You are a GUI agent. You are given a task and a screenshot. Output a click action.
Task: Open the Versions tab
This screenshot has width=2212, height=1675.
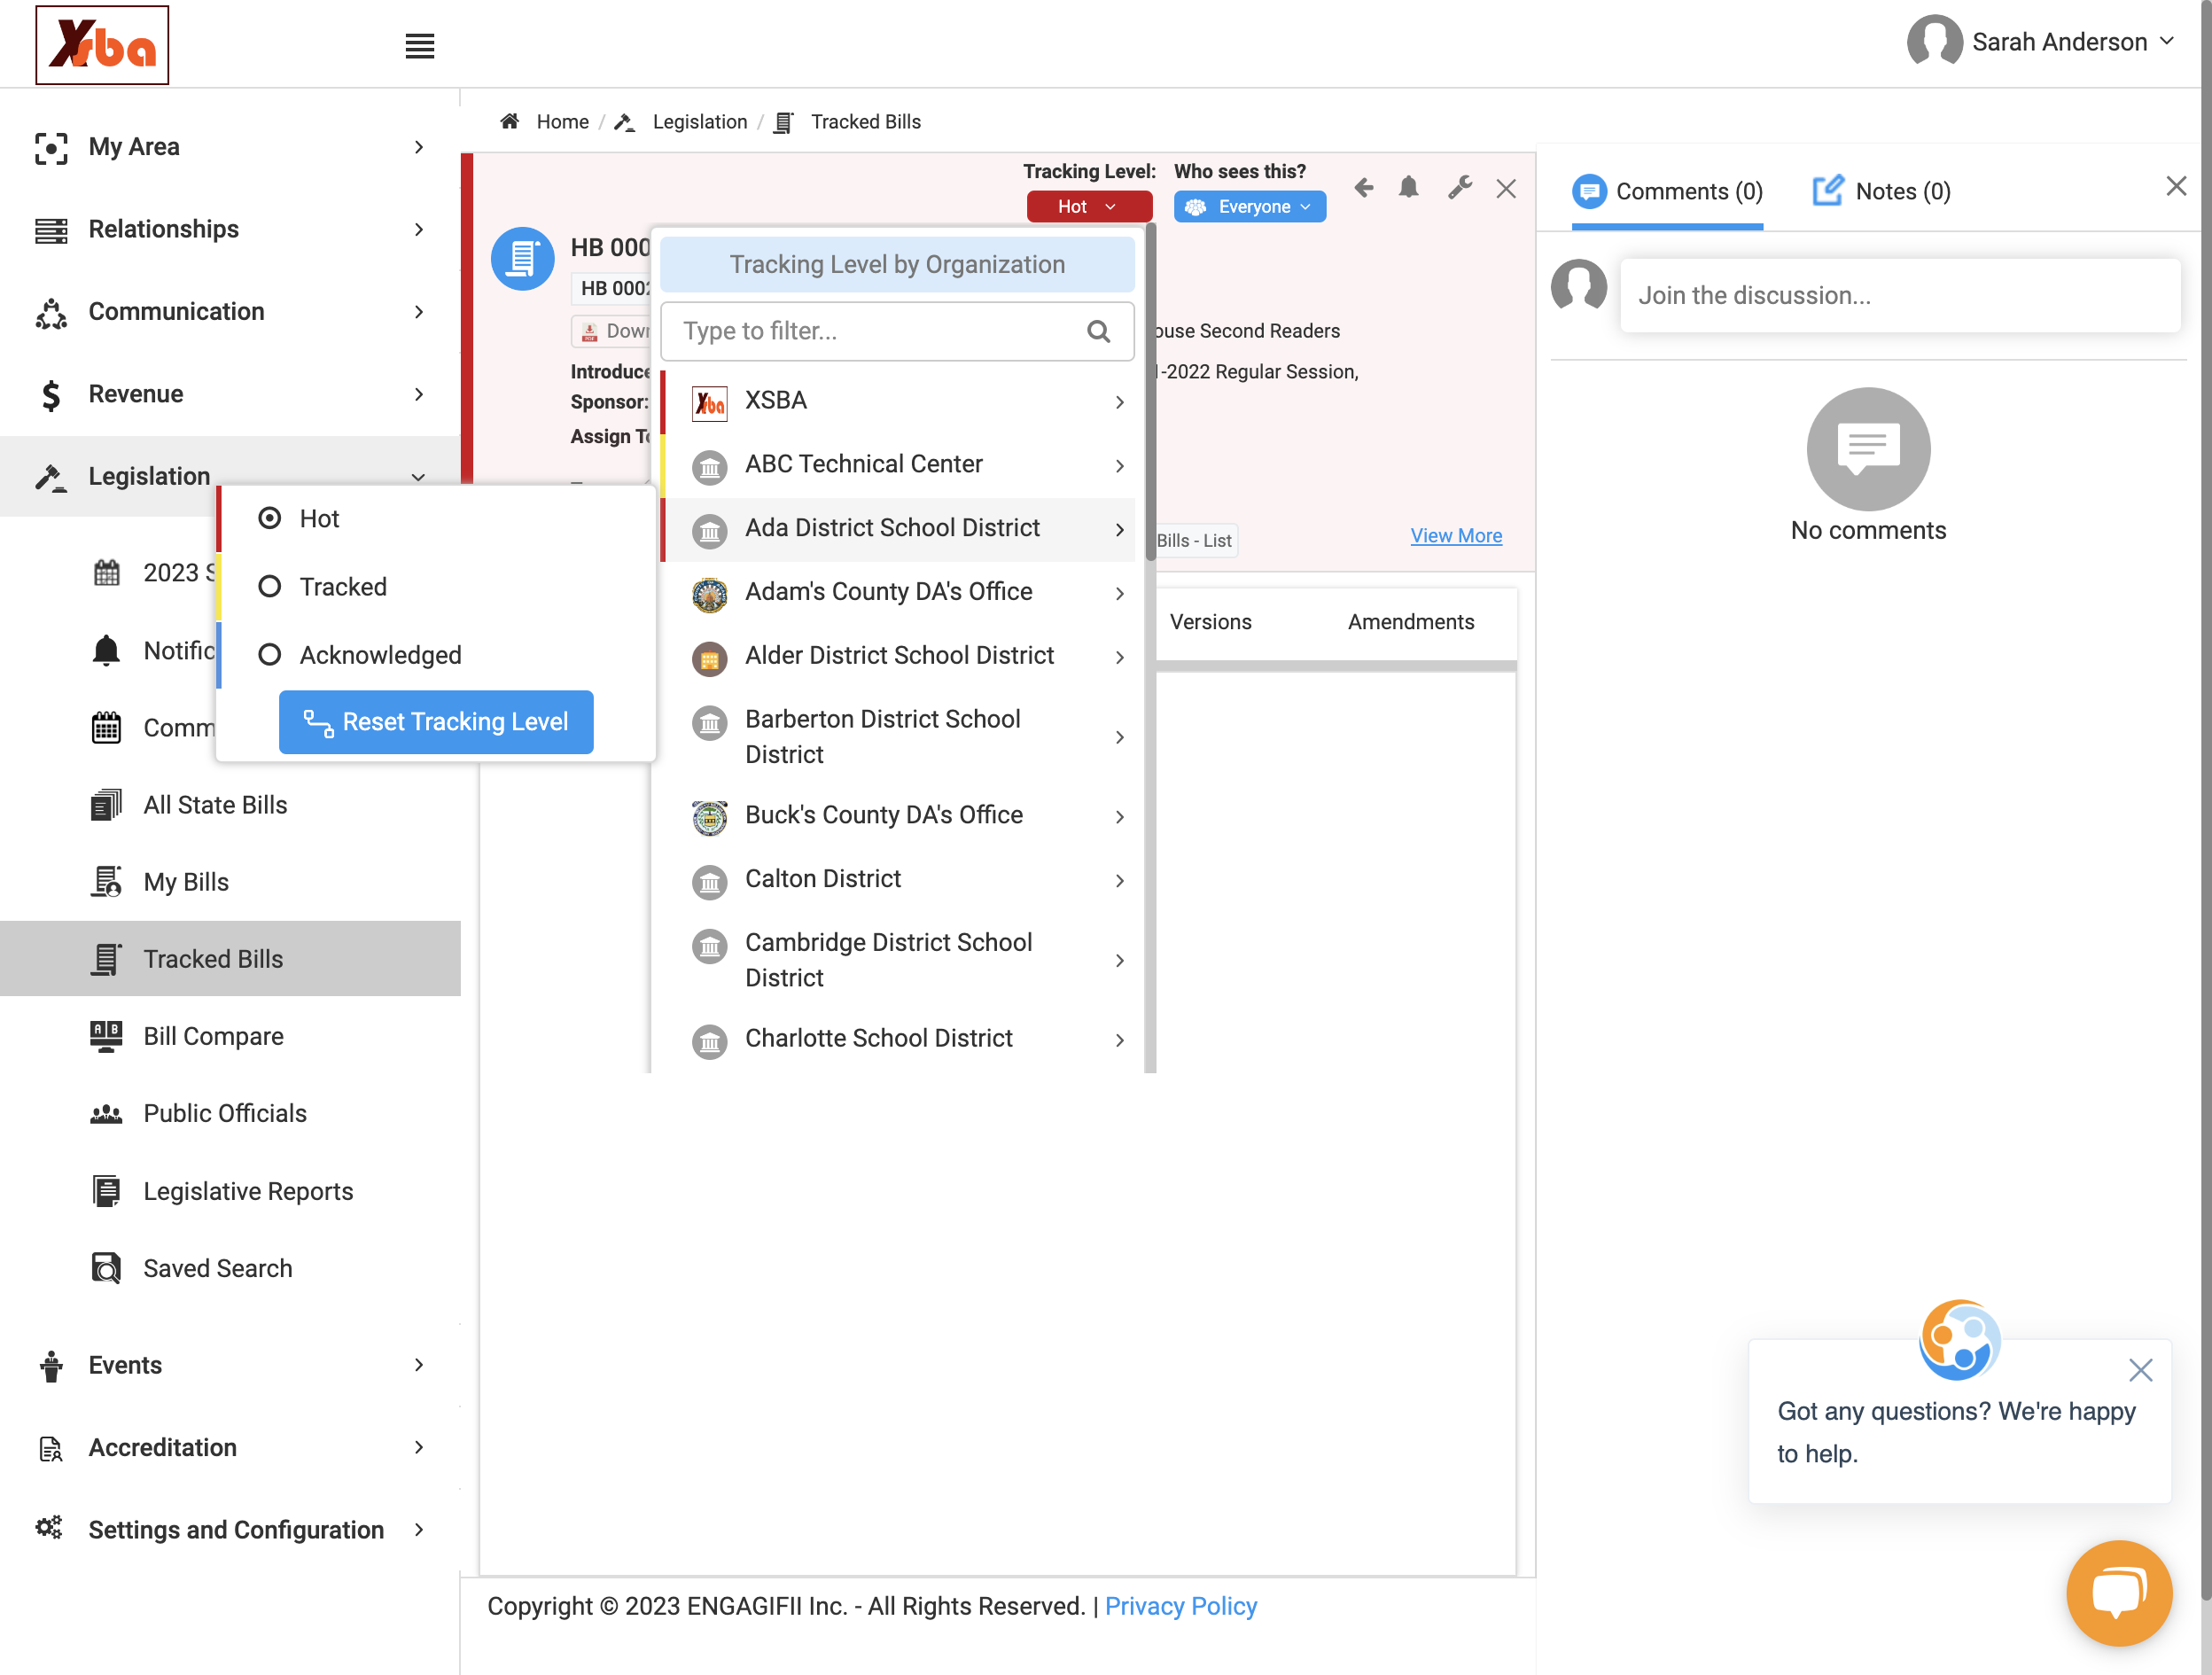[1210, 622]
